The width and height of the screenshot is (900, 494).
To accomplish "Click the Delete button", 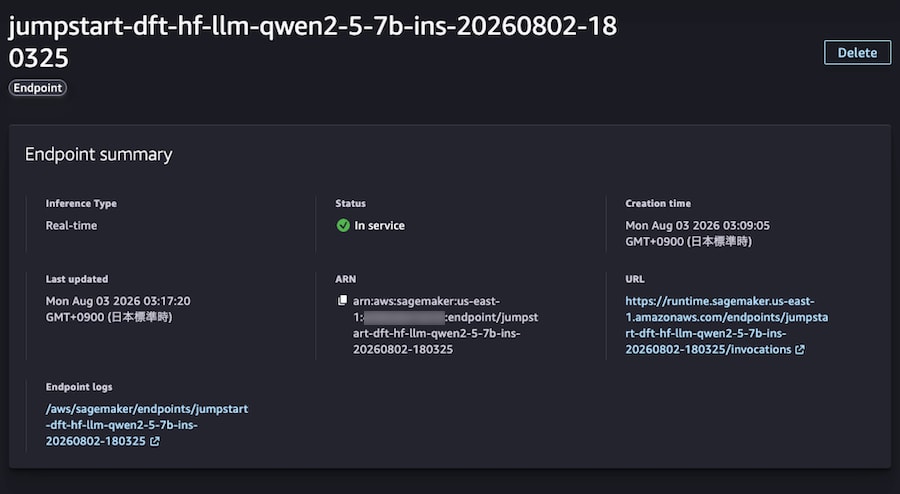I will [857, 53].
